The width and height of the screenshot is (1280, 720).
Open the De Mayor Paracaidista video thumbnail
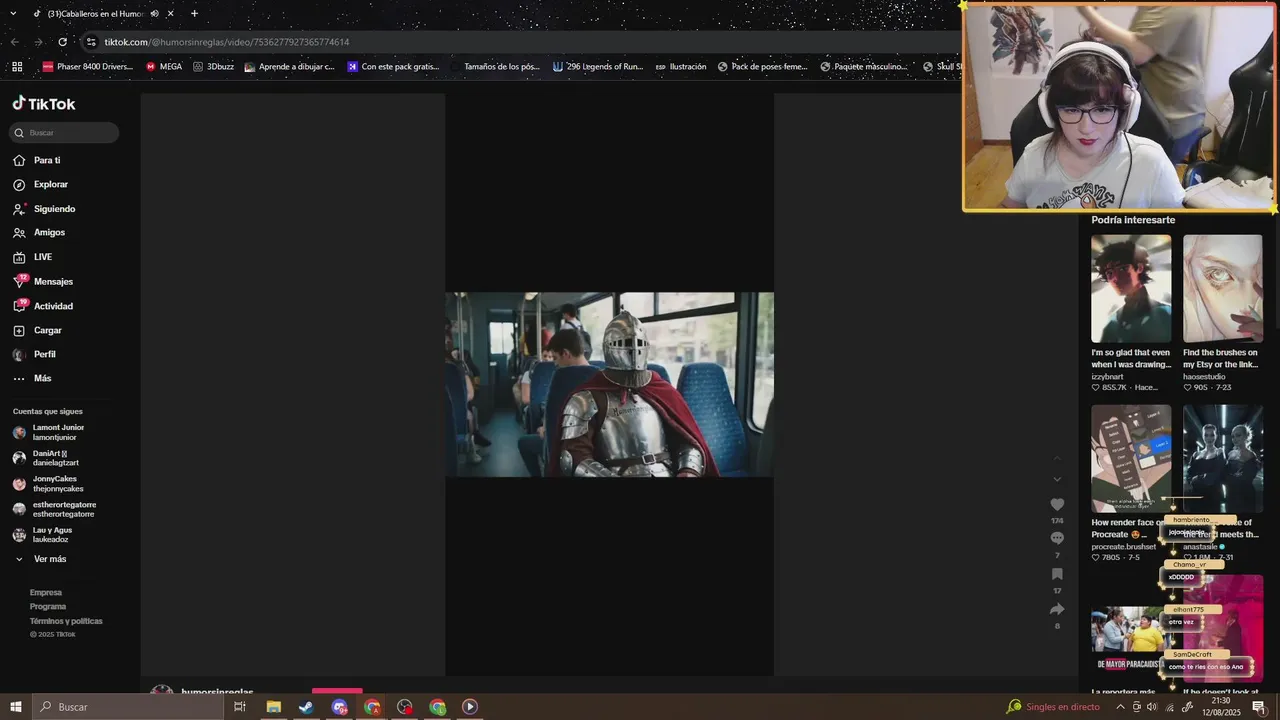click(x=1131, y=629)
